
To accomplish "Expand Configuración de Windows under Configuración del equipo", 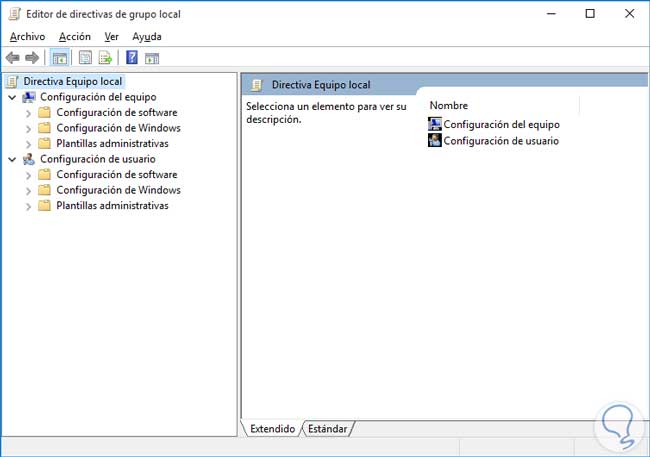I will (28, 129).
